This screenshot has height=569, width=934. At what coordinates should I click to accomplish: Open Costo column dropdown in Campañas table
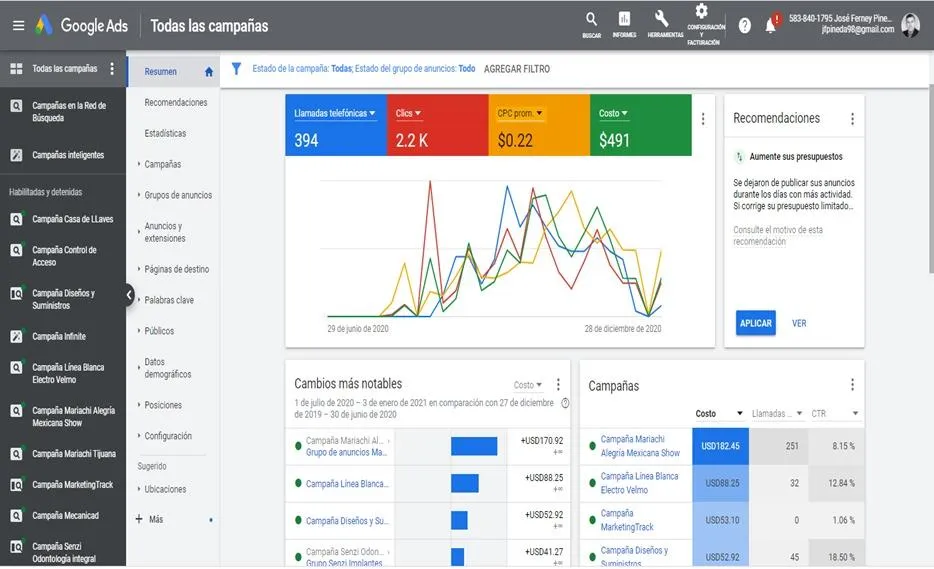(719, 413)
